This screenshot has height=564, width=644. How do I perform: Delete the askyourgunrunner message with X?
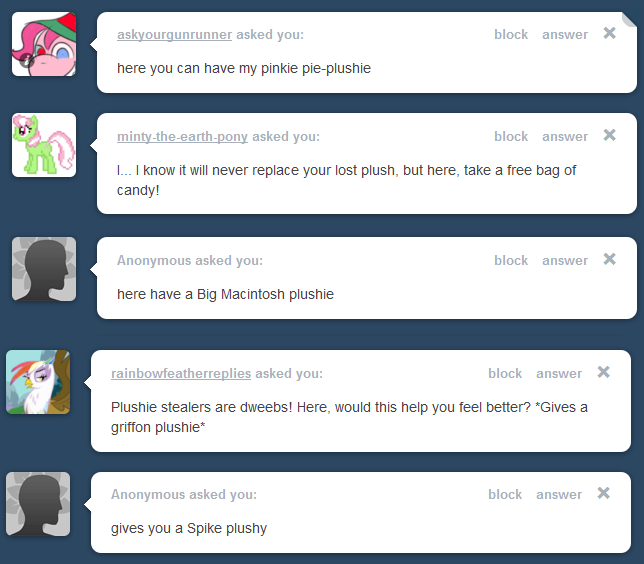click(x=610, y=33)
